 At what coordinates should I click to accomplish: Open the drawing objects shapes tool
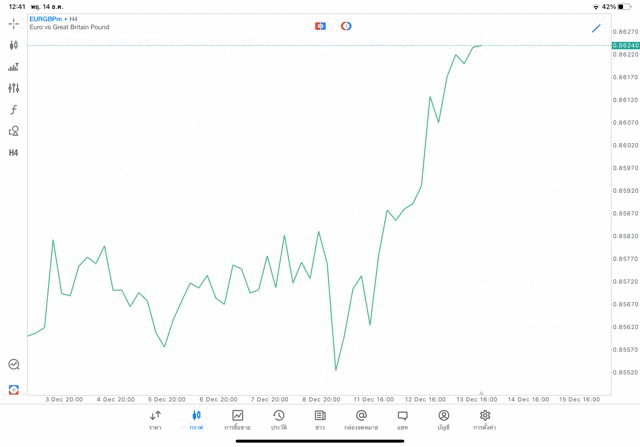tap(14, 131)
